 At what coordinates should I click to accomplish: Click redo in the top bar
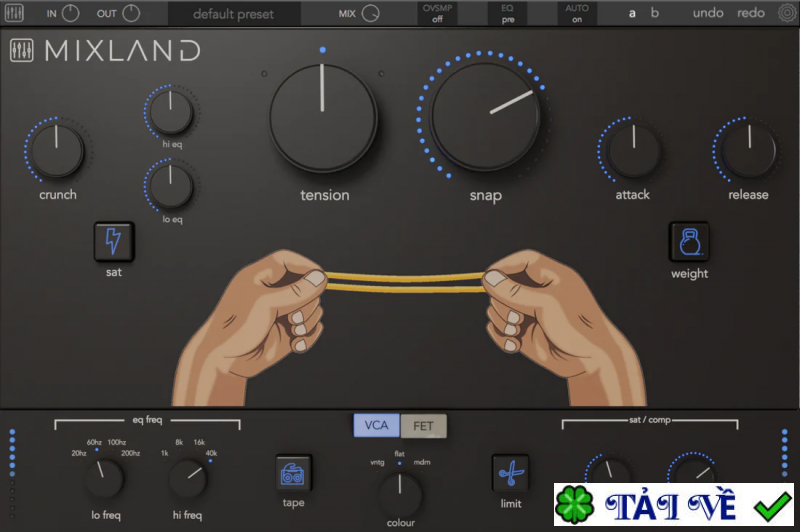[751, 13]
